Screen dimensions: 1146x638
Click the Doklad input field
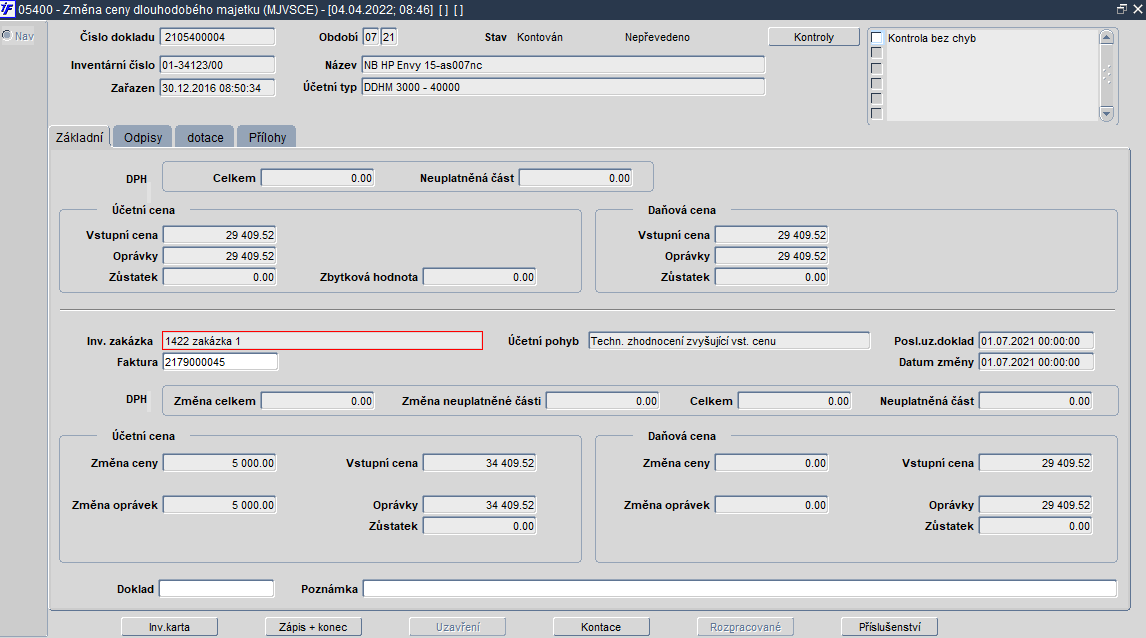coord(216,588)
